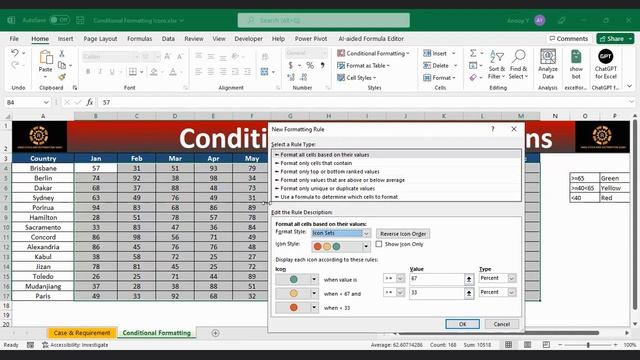Click the Insert cells icon
640x360 pixels.
click(x=427, y=53)
